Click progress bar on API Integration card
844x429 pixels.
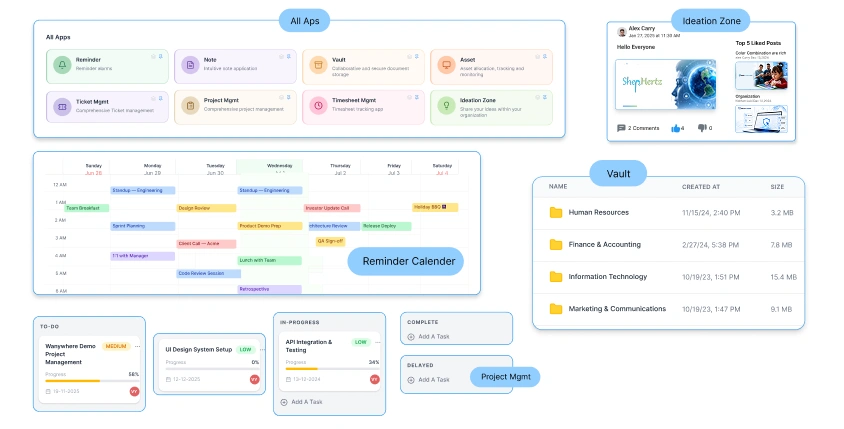pos(332,369)
